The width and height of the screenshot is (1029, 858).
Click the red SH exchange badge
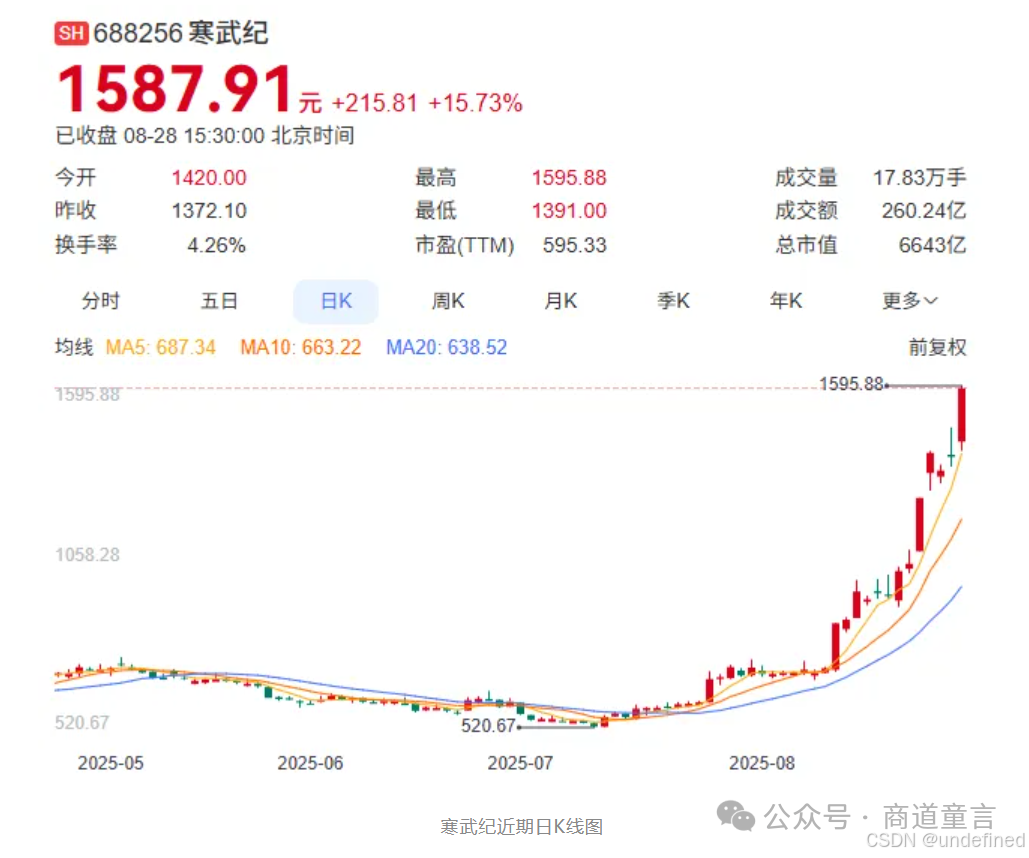(72, 33)
